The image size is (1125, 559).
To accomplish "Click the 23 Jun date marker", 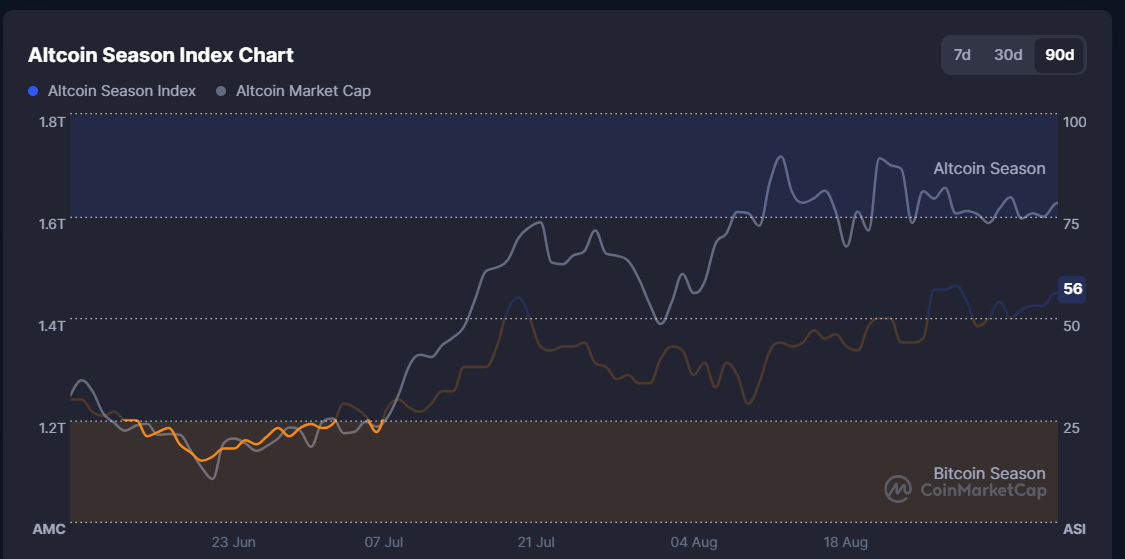I will coord(233,542).
